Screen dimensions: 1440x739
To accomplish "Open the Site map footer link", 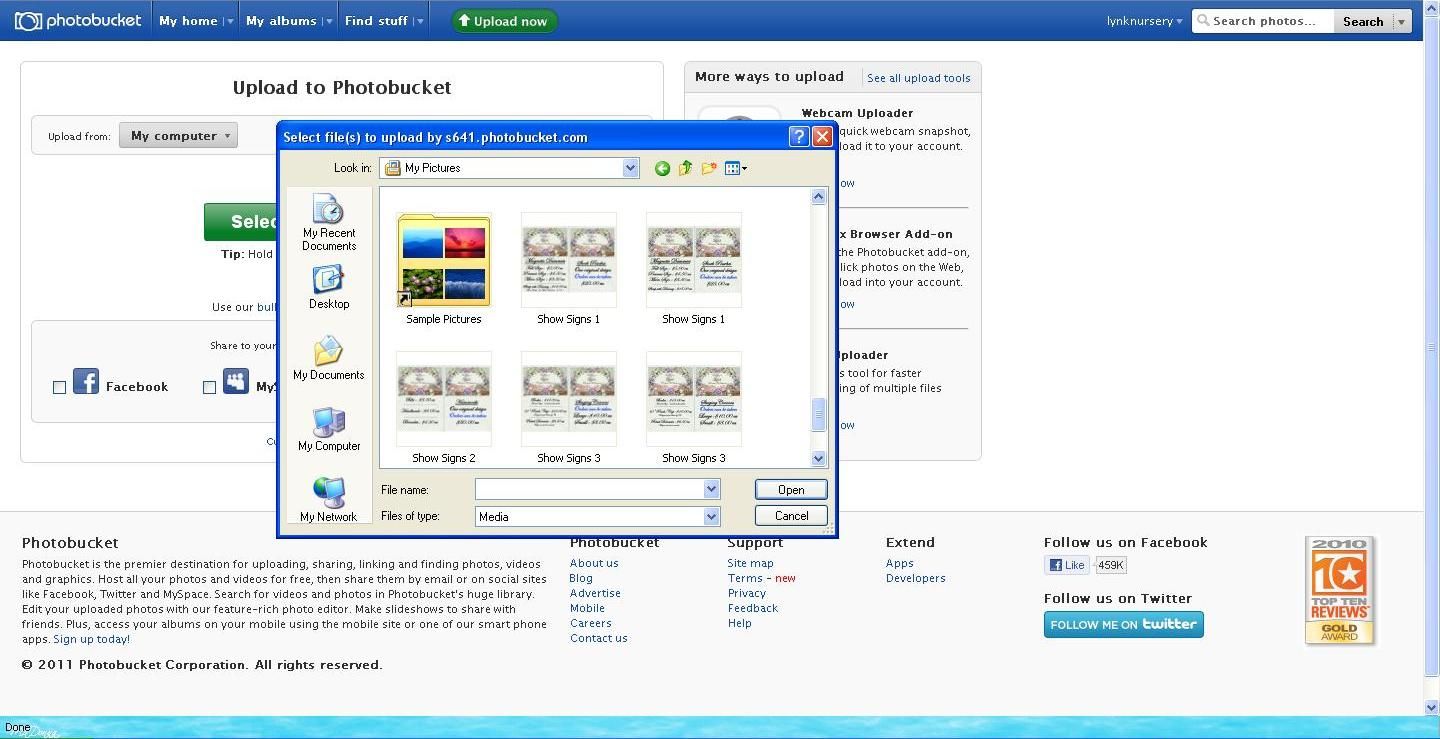I will (x=750, y=563).
